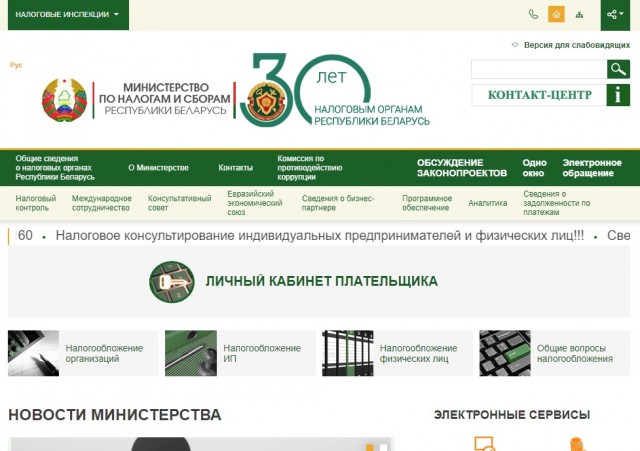Click the Налогообложение организаций pen thumbnail
Image resolution: width=640 pixels, height=451 pixels.
[x=33, y=353]
